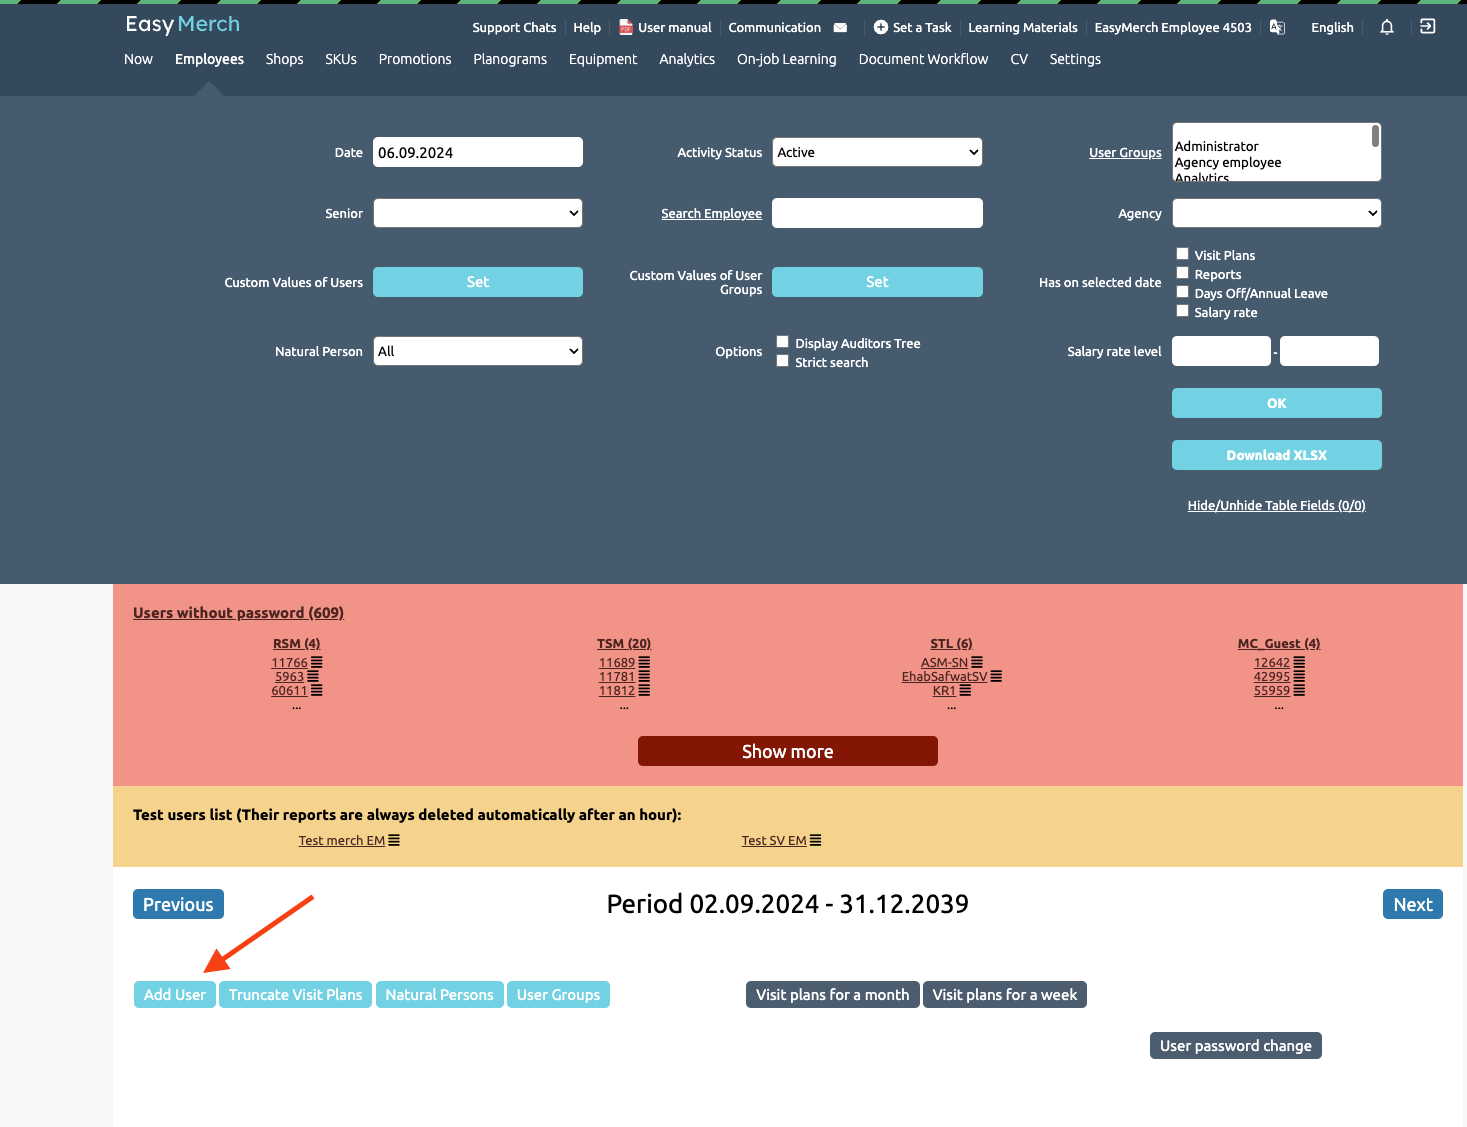Click the PDF icon beside User manual
The width and height of the screenshot is (1467, 1127).
point(626,28)
